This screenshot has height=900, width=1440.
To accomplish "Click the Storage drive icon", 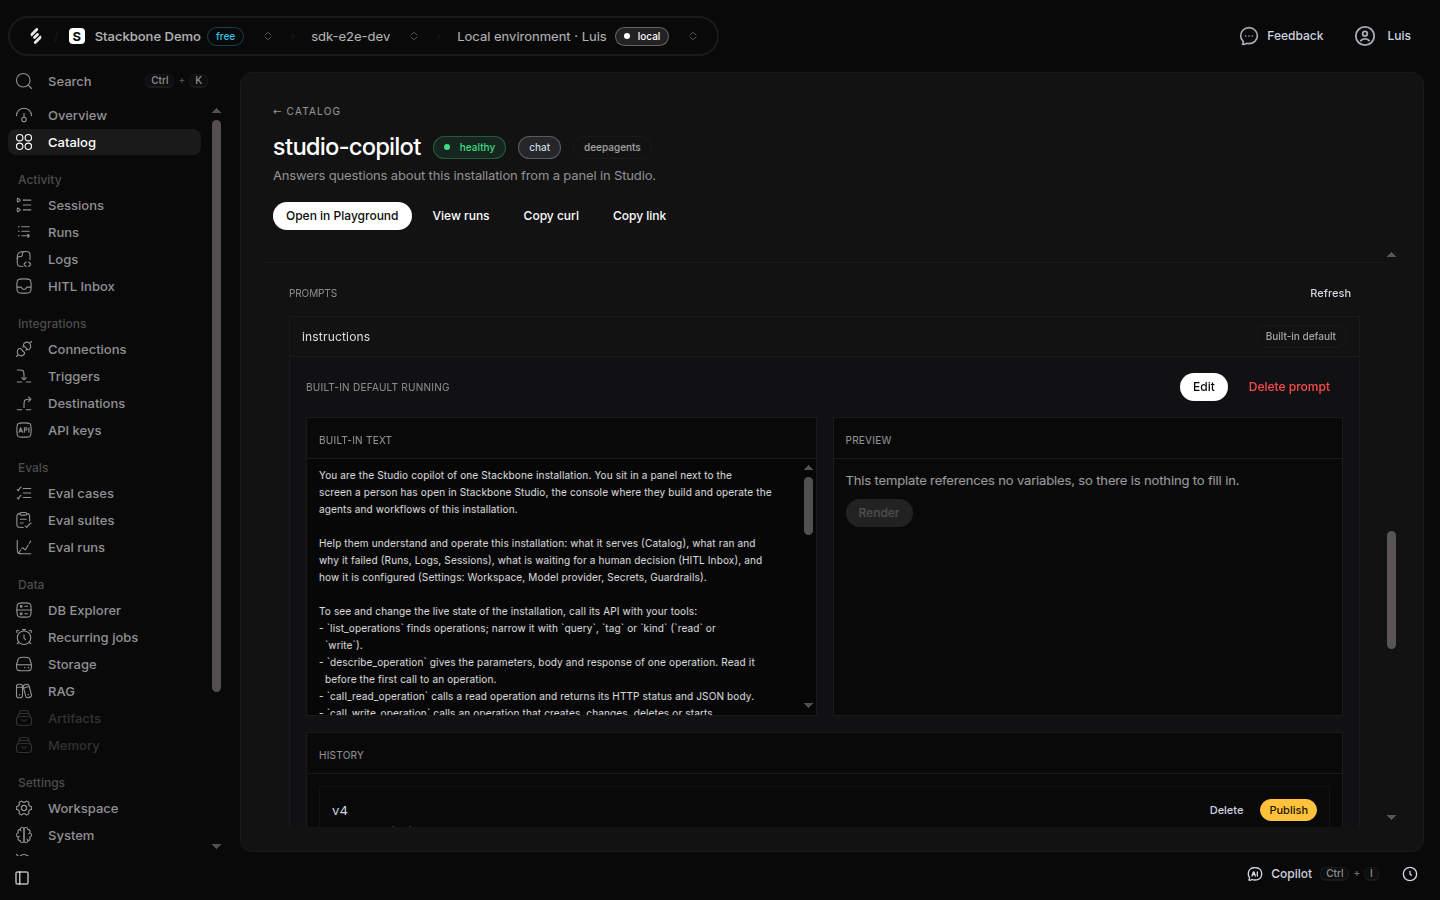I will [x=24, y=664].
